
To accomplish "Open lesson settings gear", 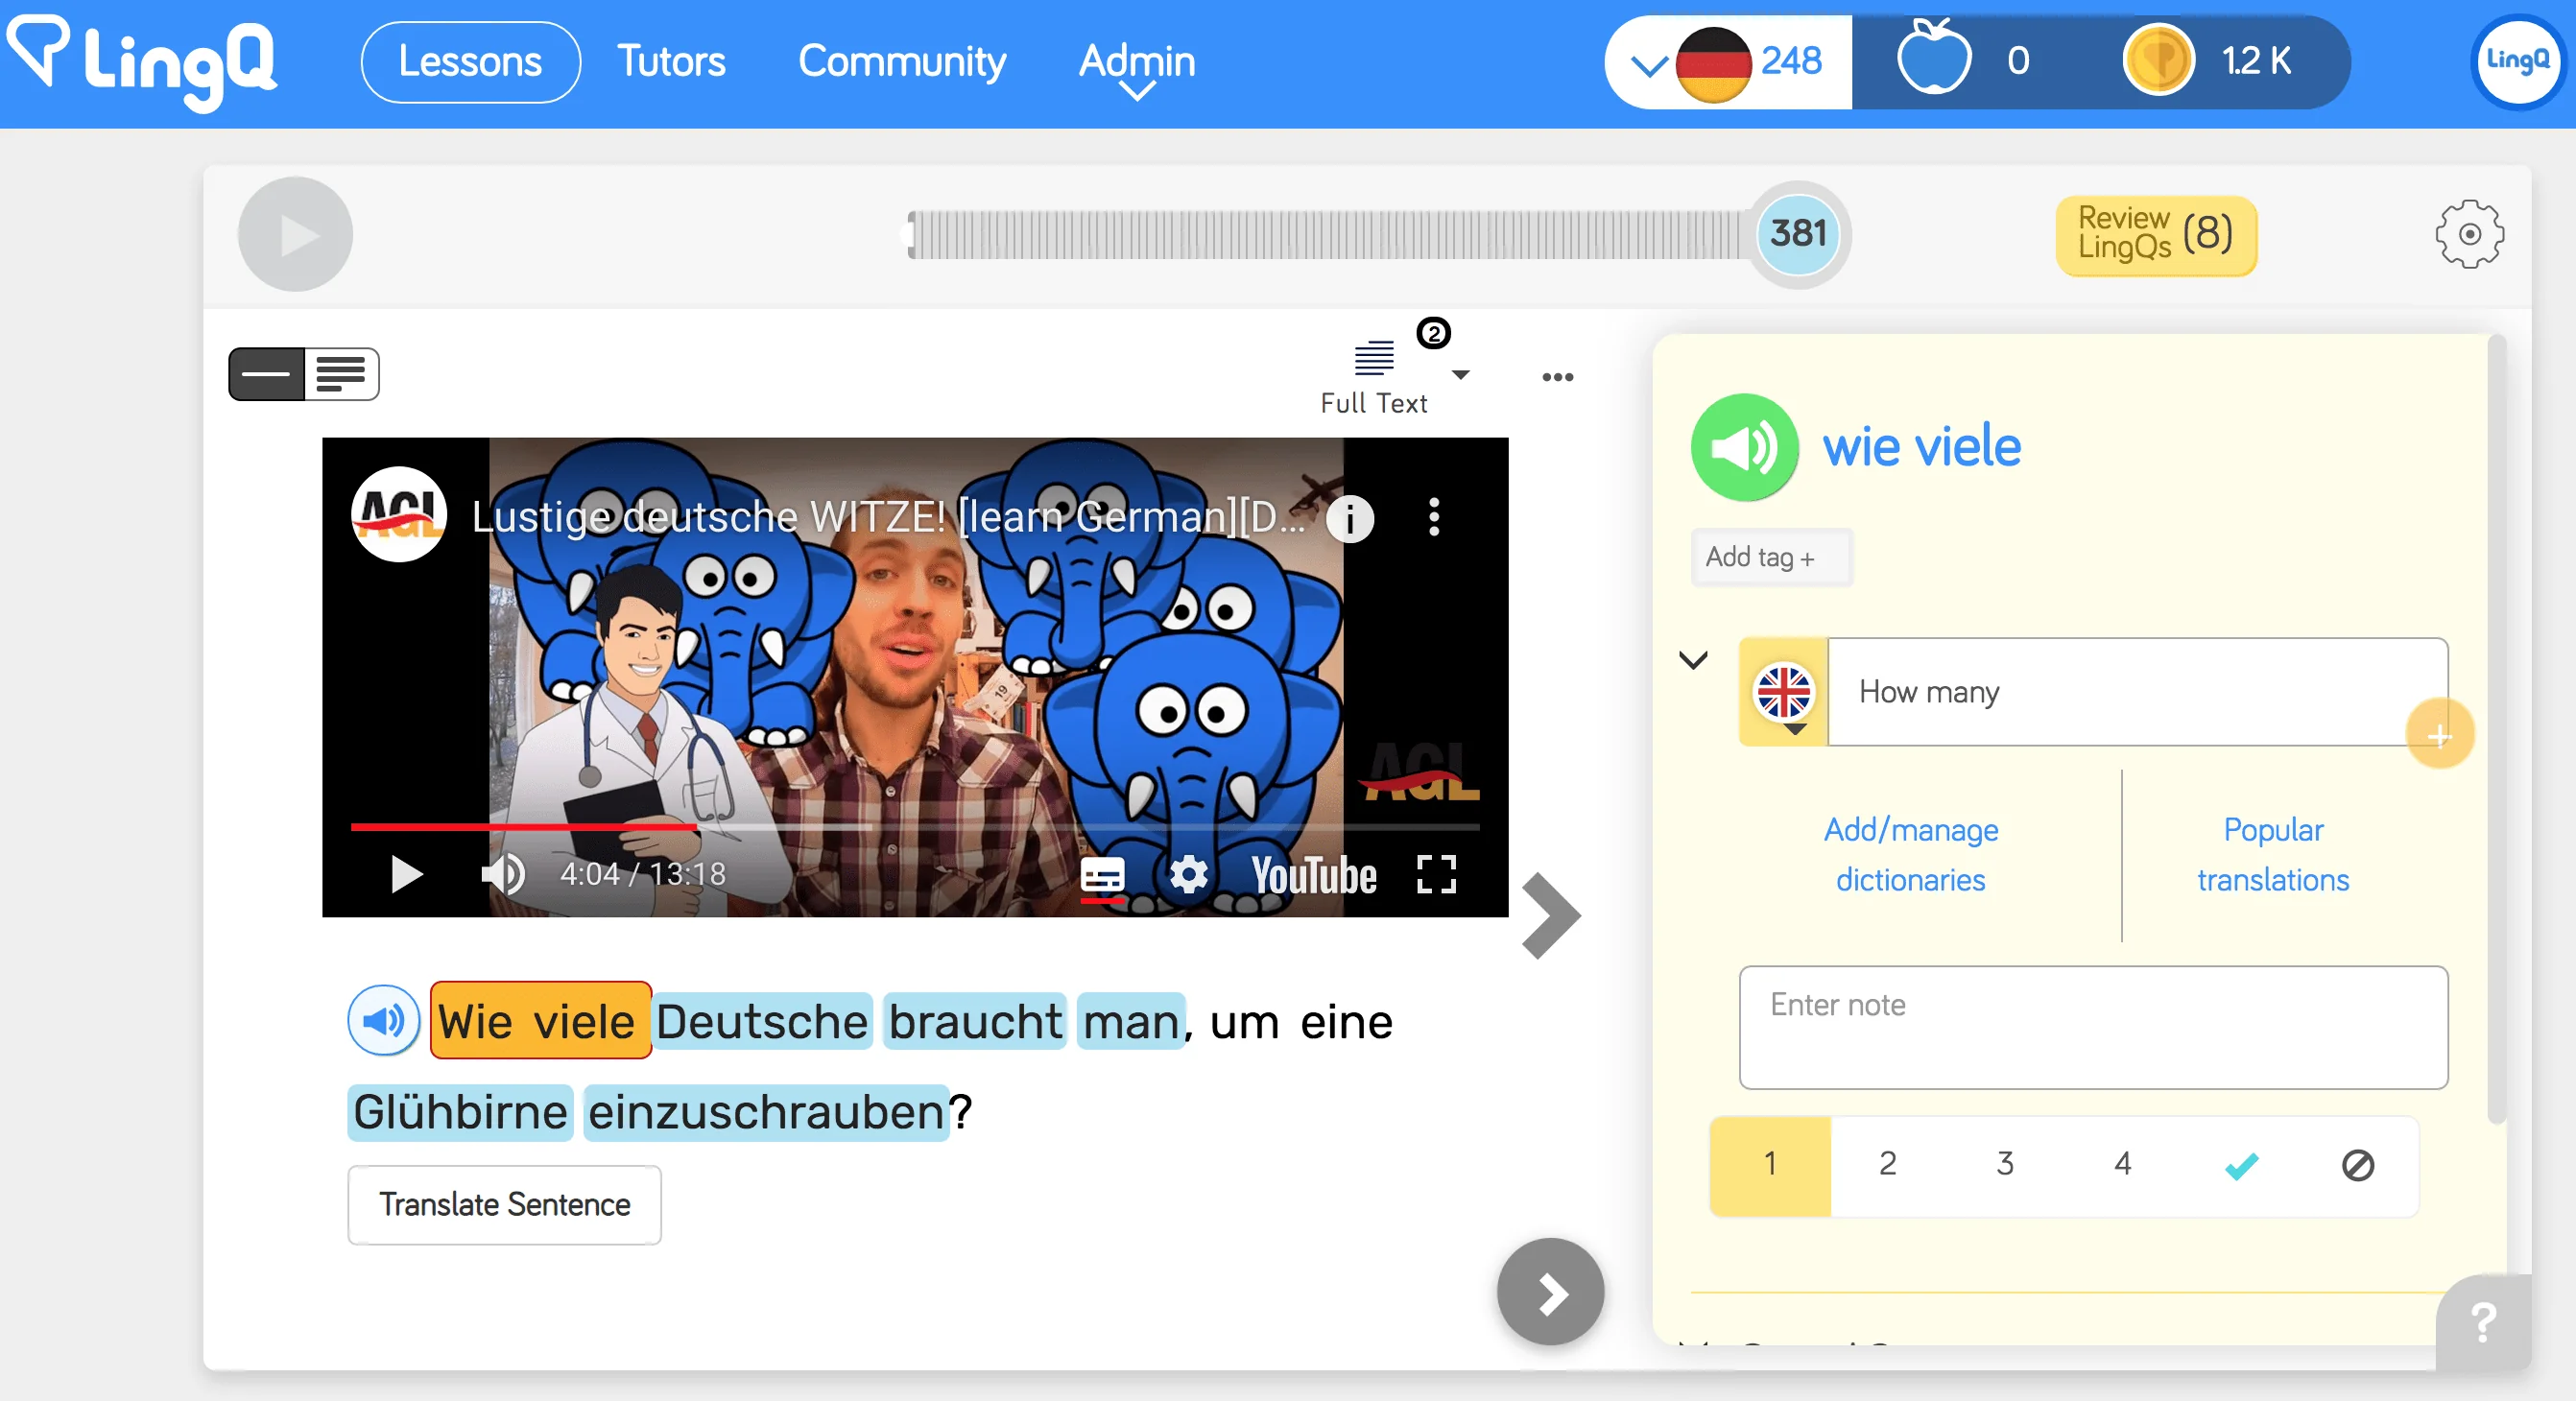I will (2467, 234).
